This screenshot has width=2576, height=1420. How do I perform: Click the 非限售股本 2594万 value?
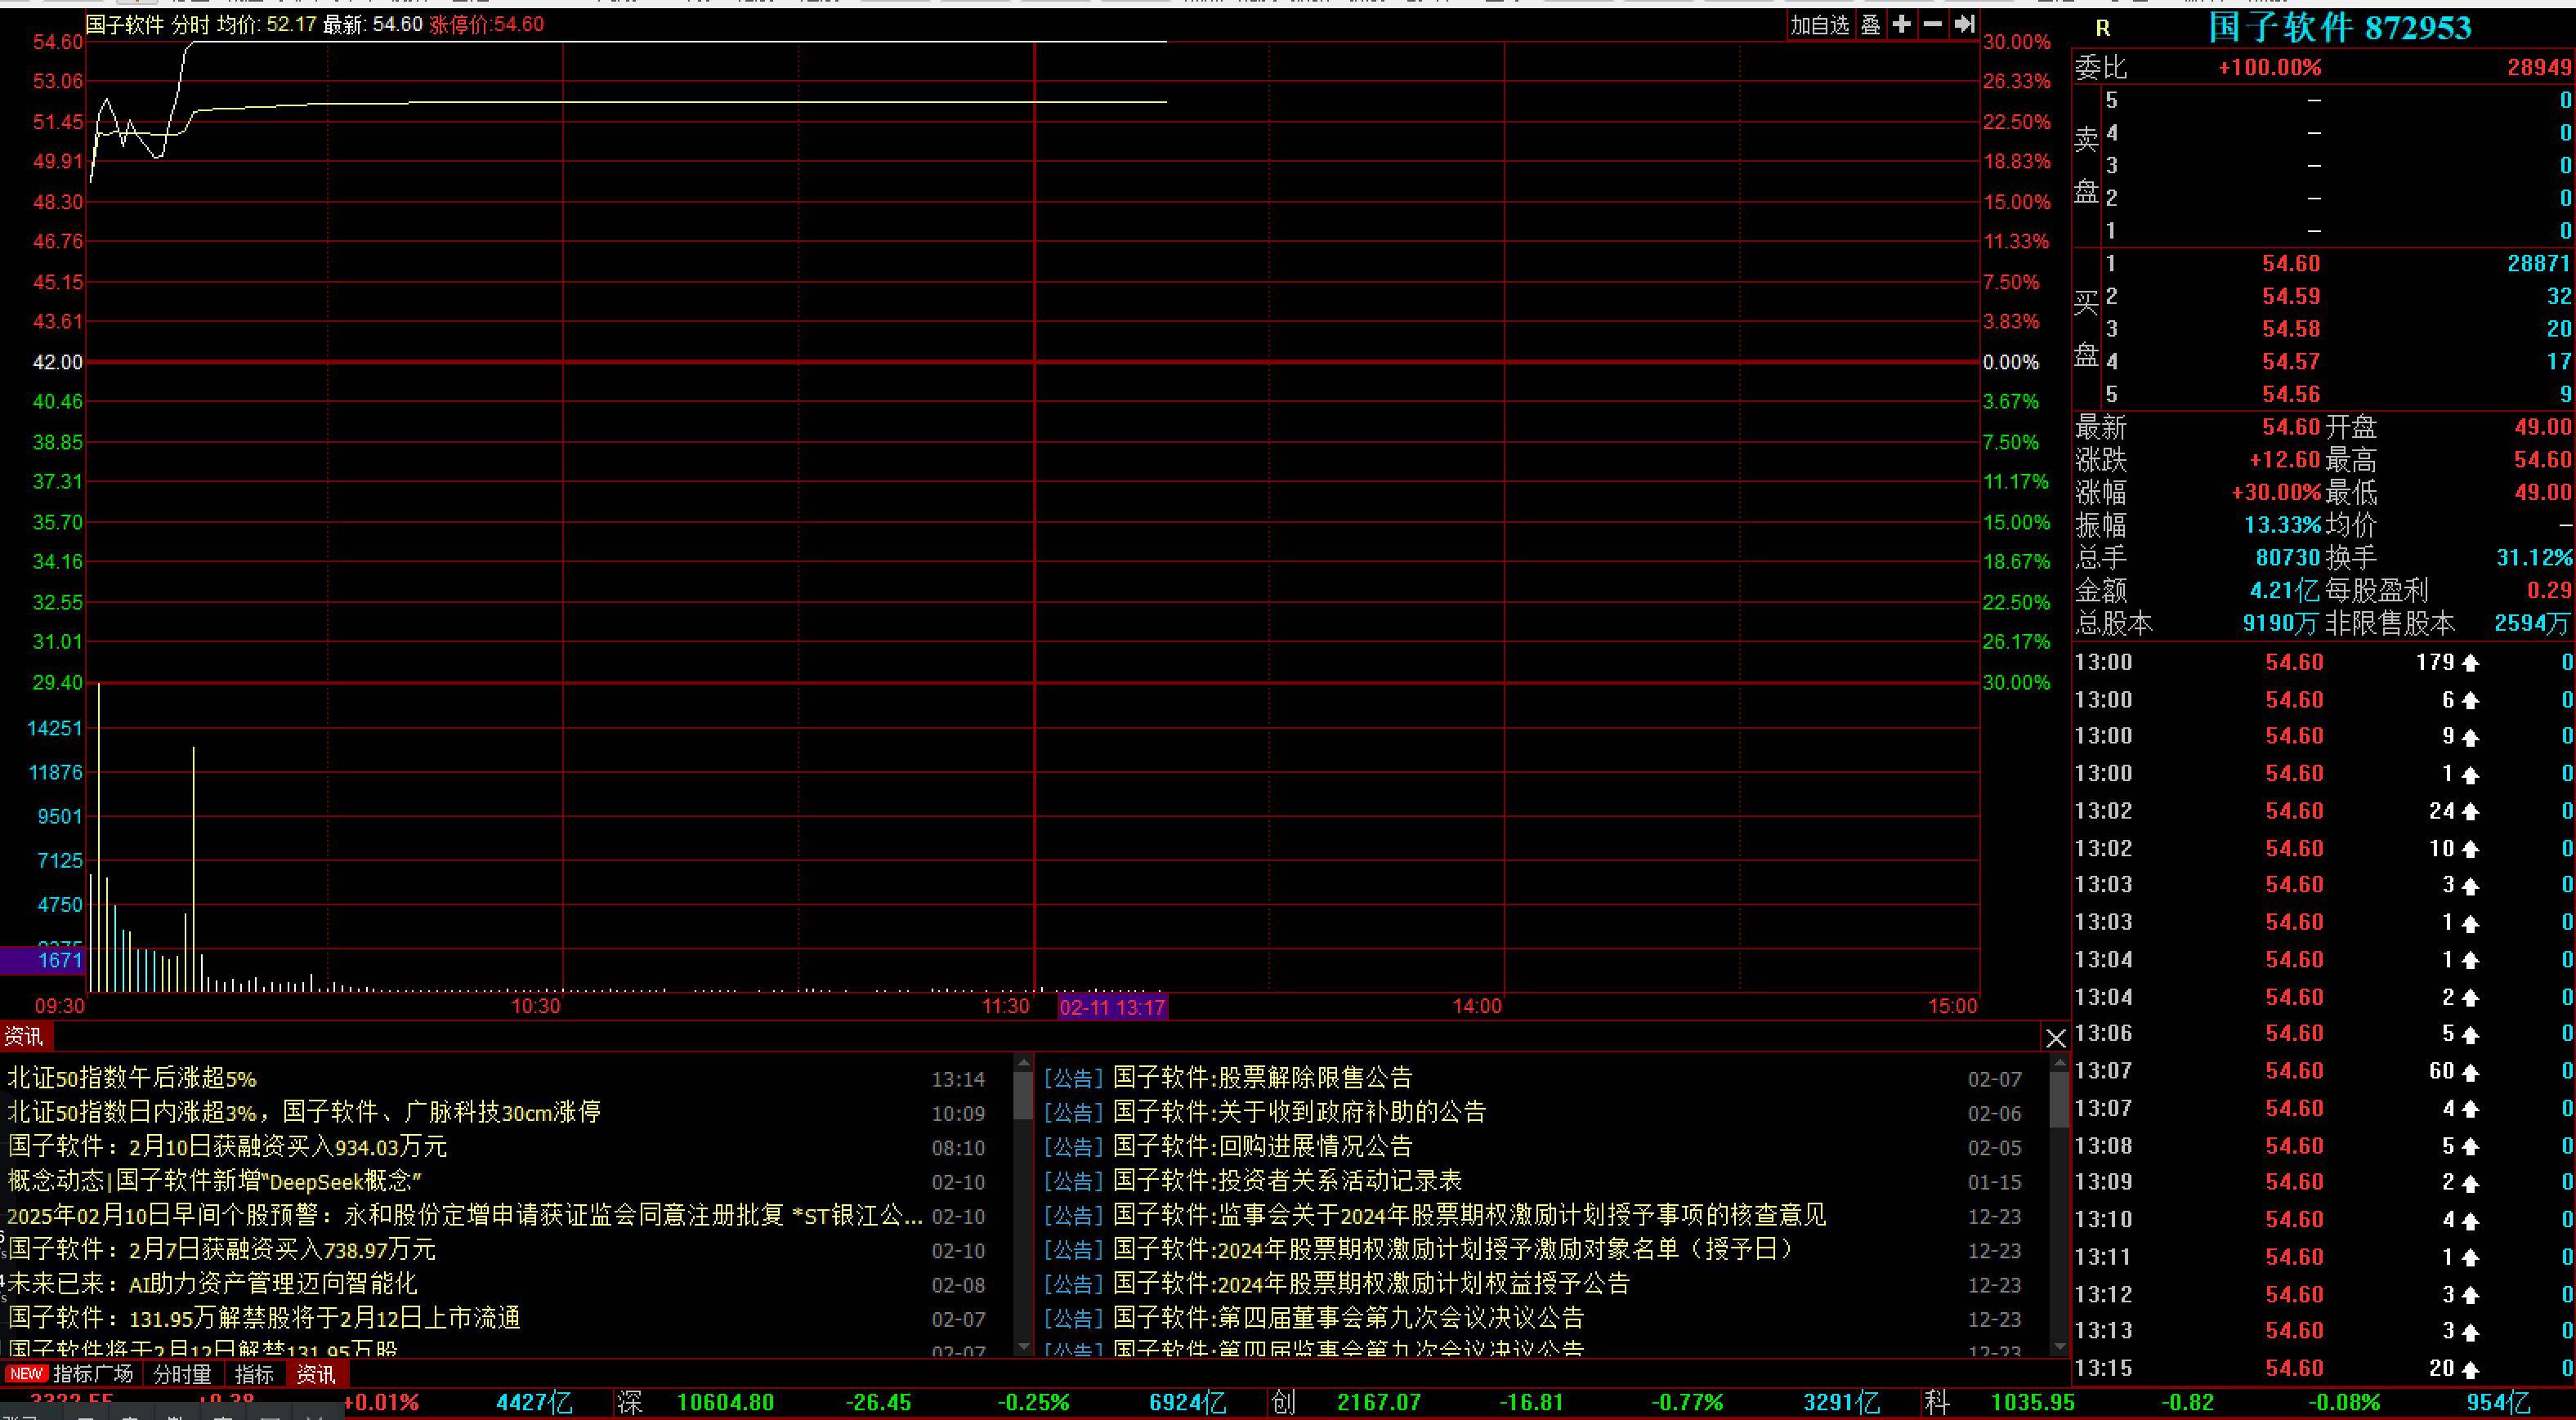2532,624
